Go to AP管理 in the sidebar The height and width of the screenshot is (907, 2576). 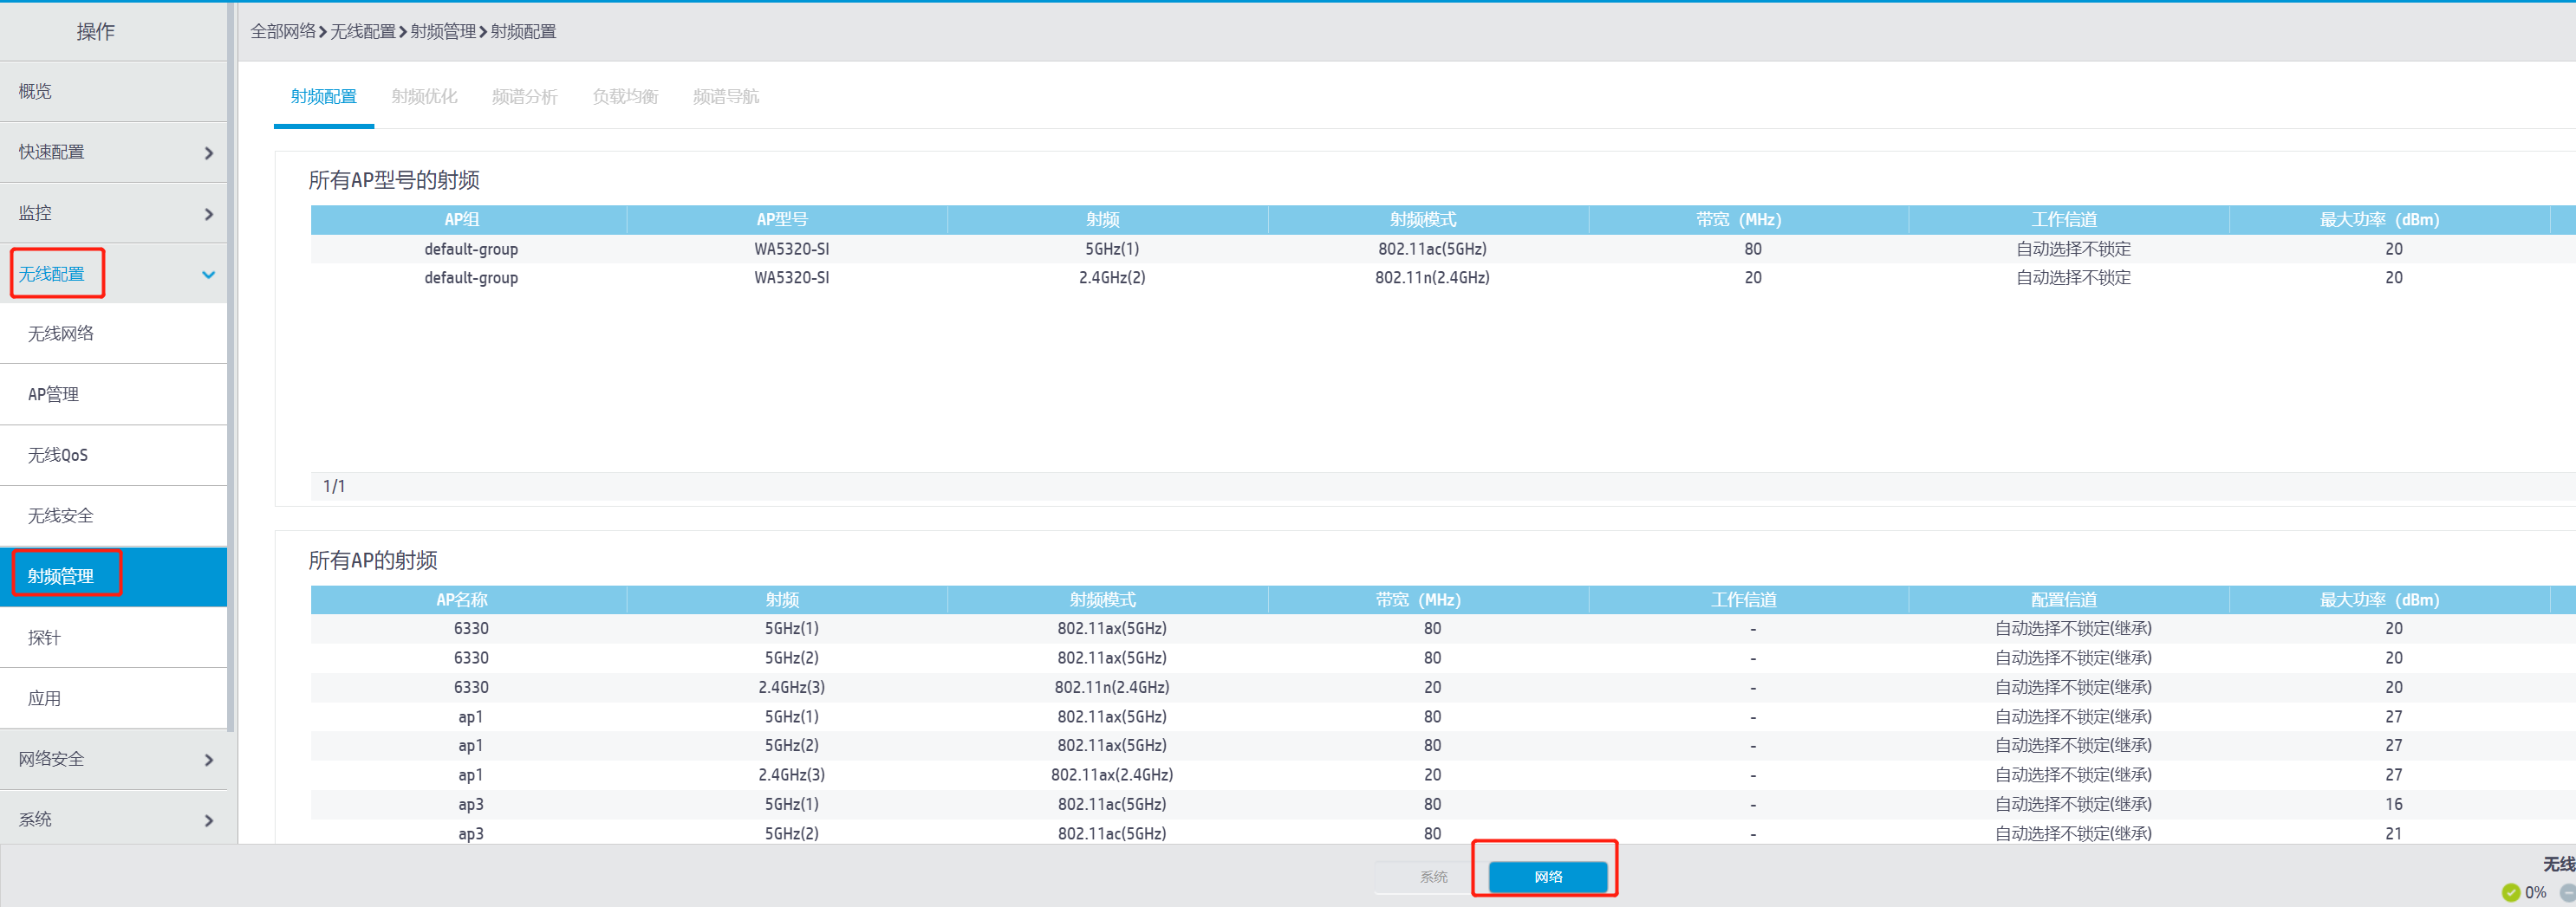pos(113,395)
